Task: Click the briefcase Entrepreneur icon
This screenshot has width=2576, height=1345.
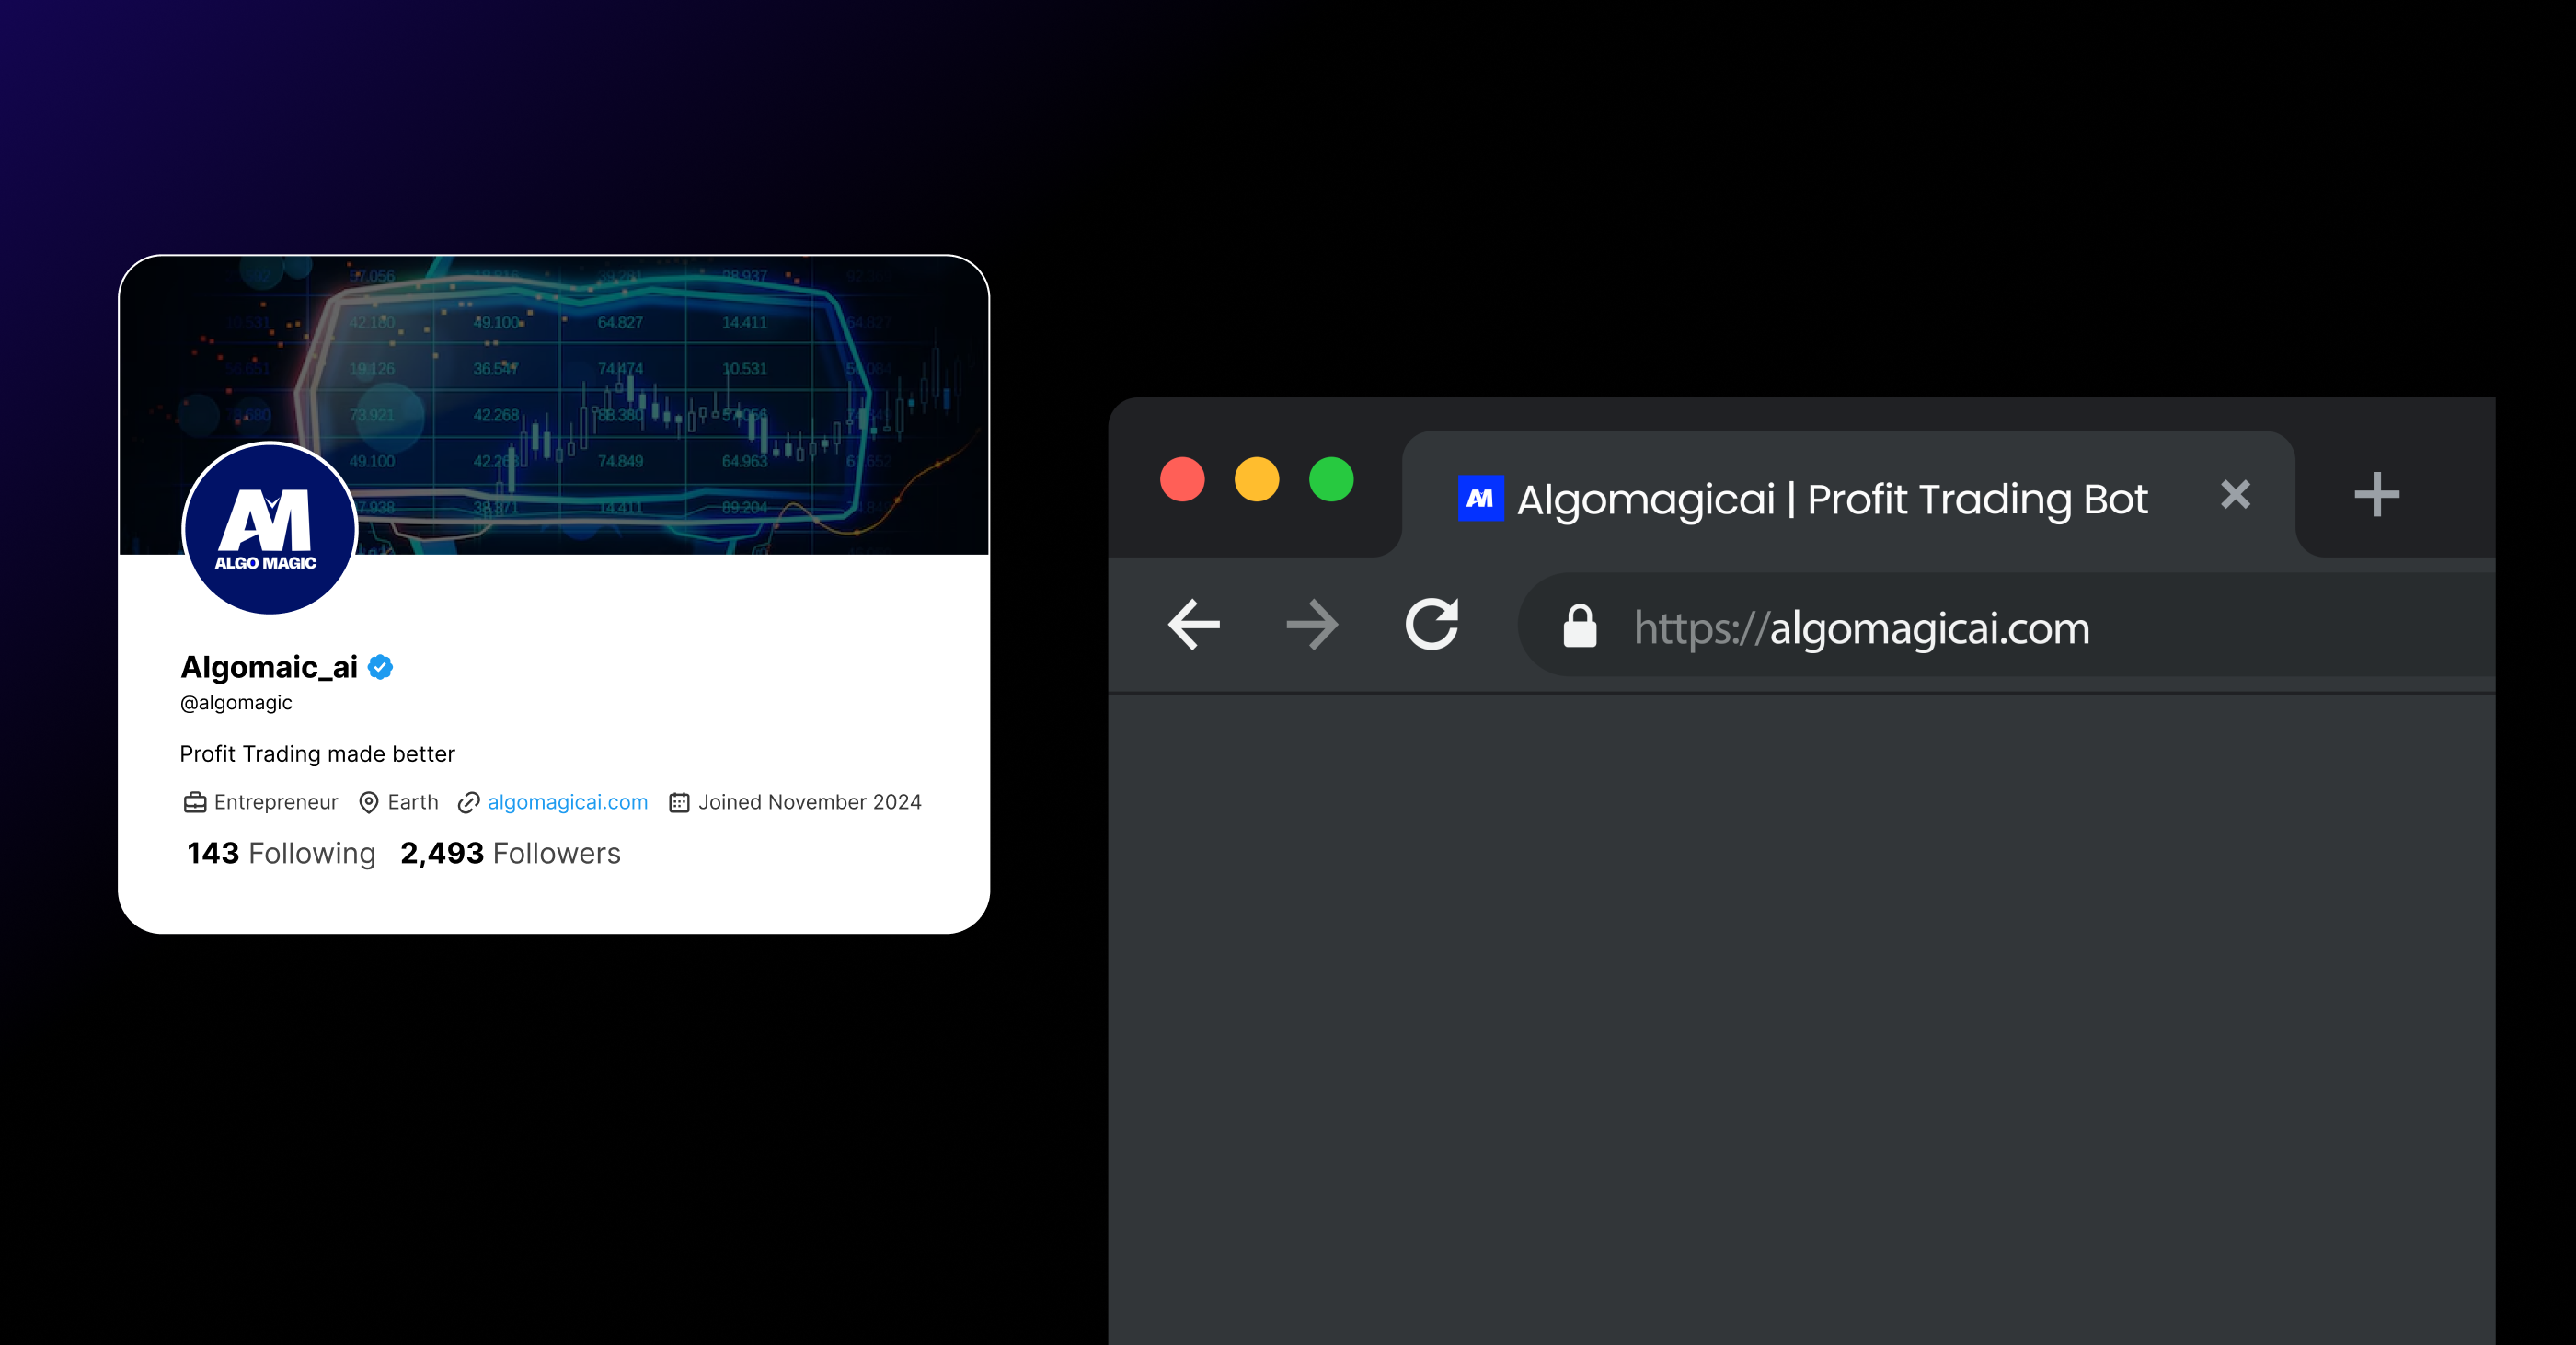Action: (x=195, y=802)
